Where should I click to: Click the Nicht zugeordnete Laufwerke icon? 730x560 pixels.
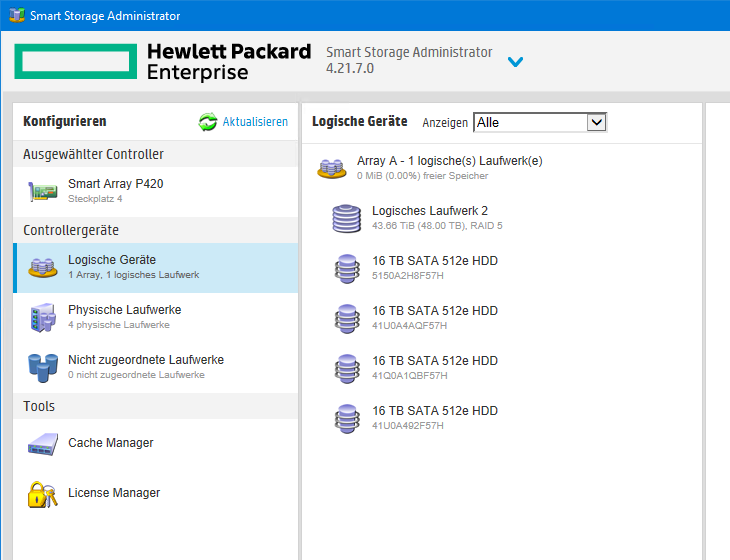[x=43, y=368]
